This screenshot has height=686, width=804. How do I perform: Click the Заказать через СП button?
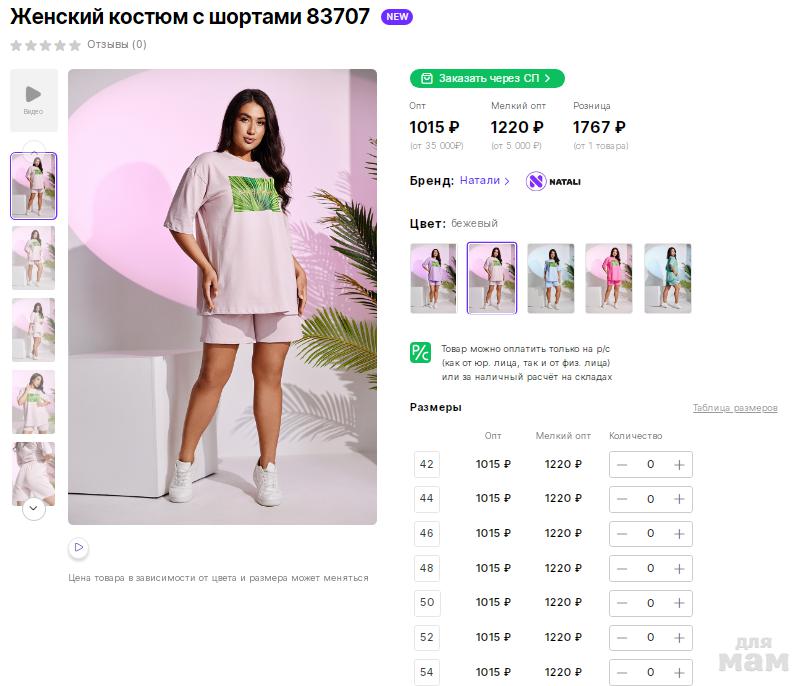coord(487,78)
